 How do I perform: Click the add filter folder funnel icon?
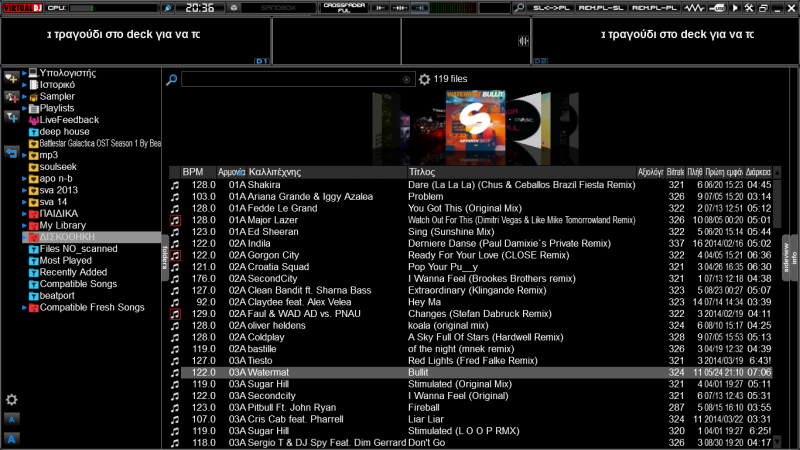pyautogui.click(x=11, y=117)
